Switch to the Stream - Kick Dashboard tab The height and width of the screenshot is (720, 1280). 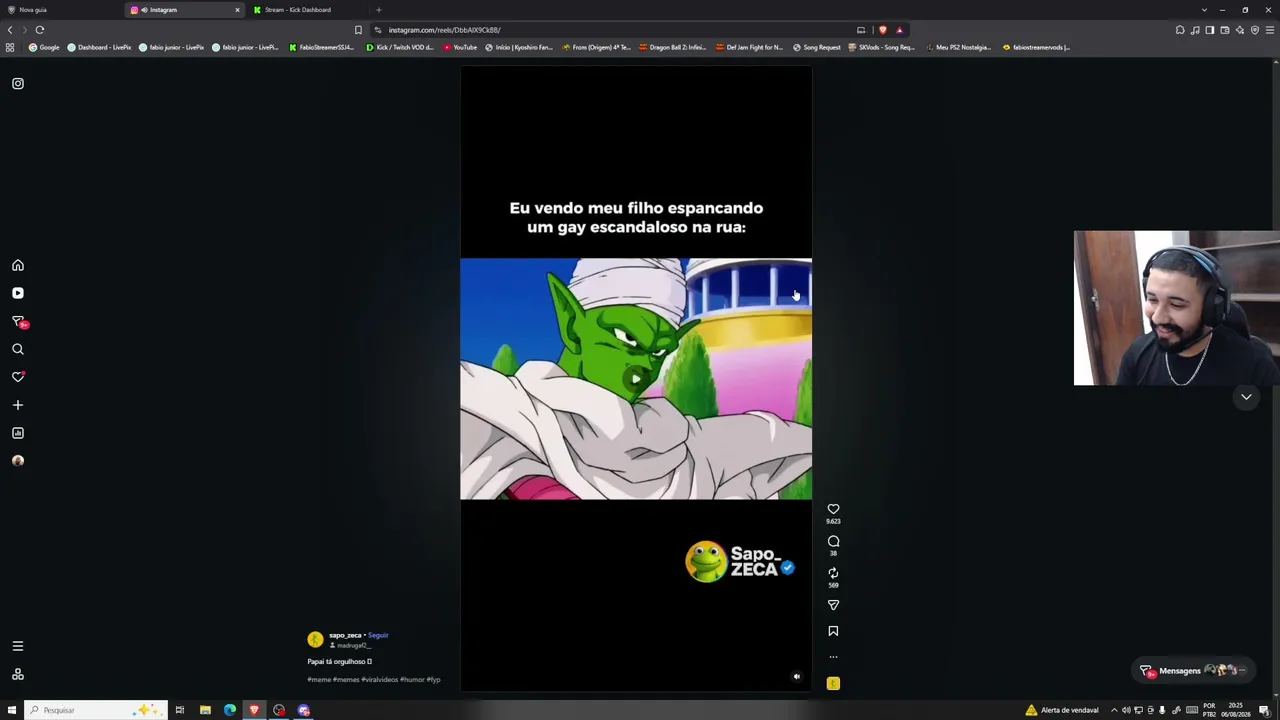pos(310,10)
